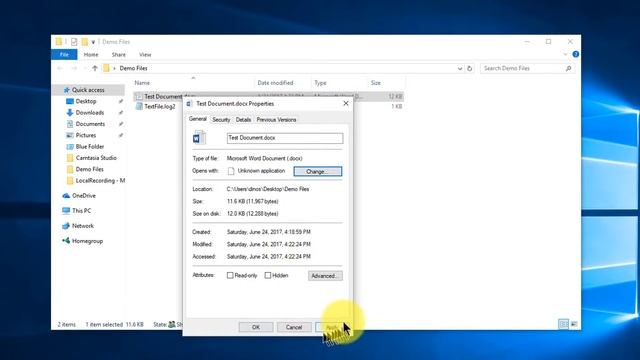Refresh the Demo Files folder view

[469, 68]
